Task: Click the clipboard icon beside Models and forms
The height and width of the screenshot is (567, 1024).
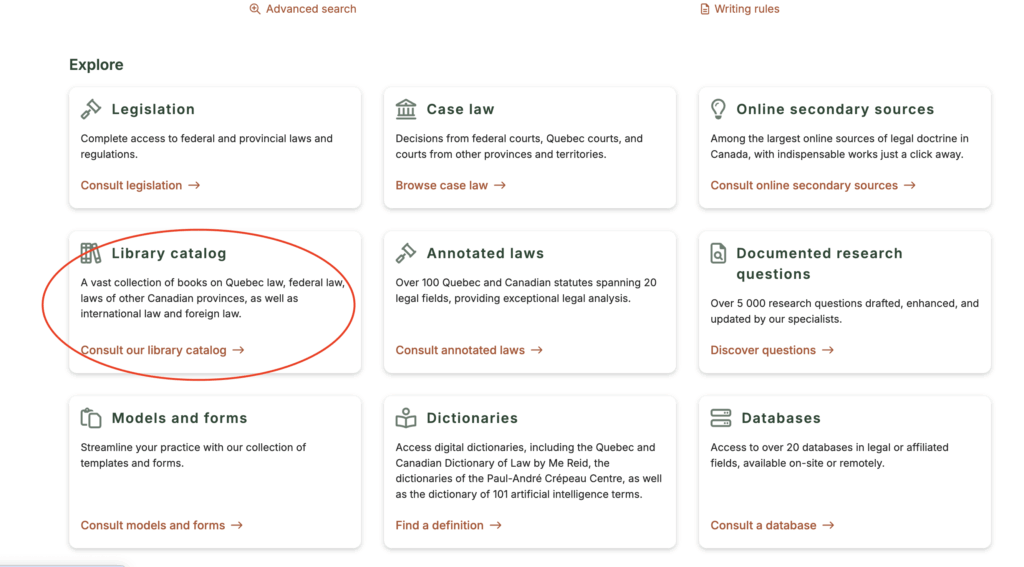Action: tap(91, 418)
